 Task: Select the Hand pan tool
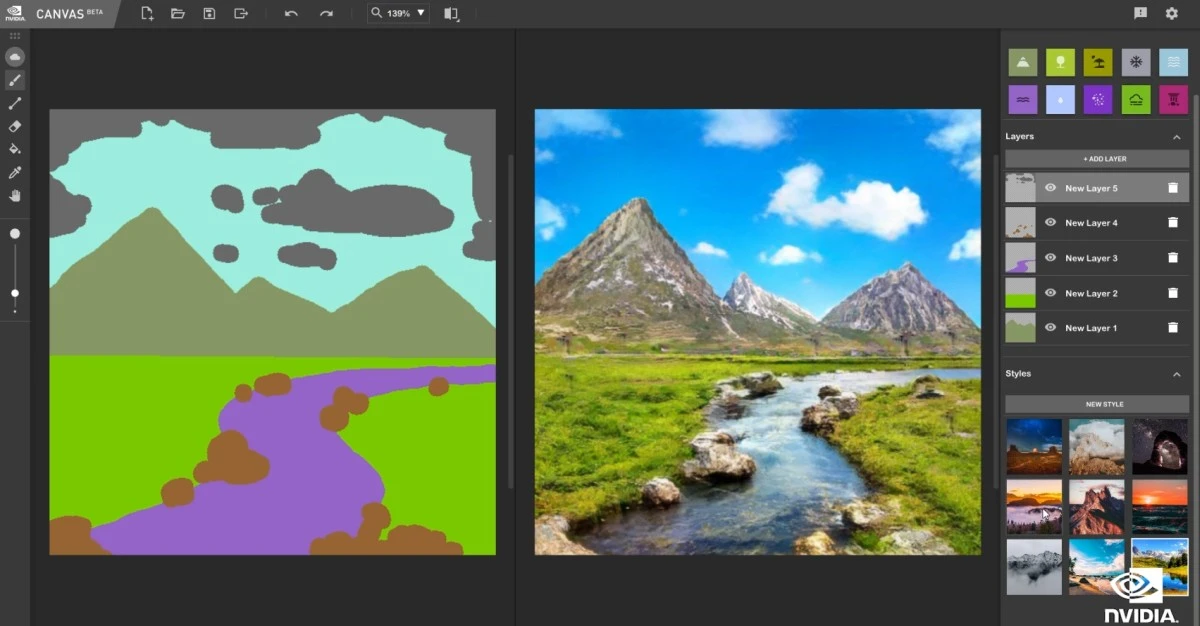coord(14,195)
